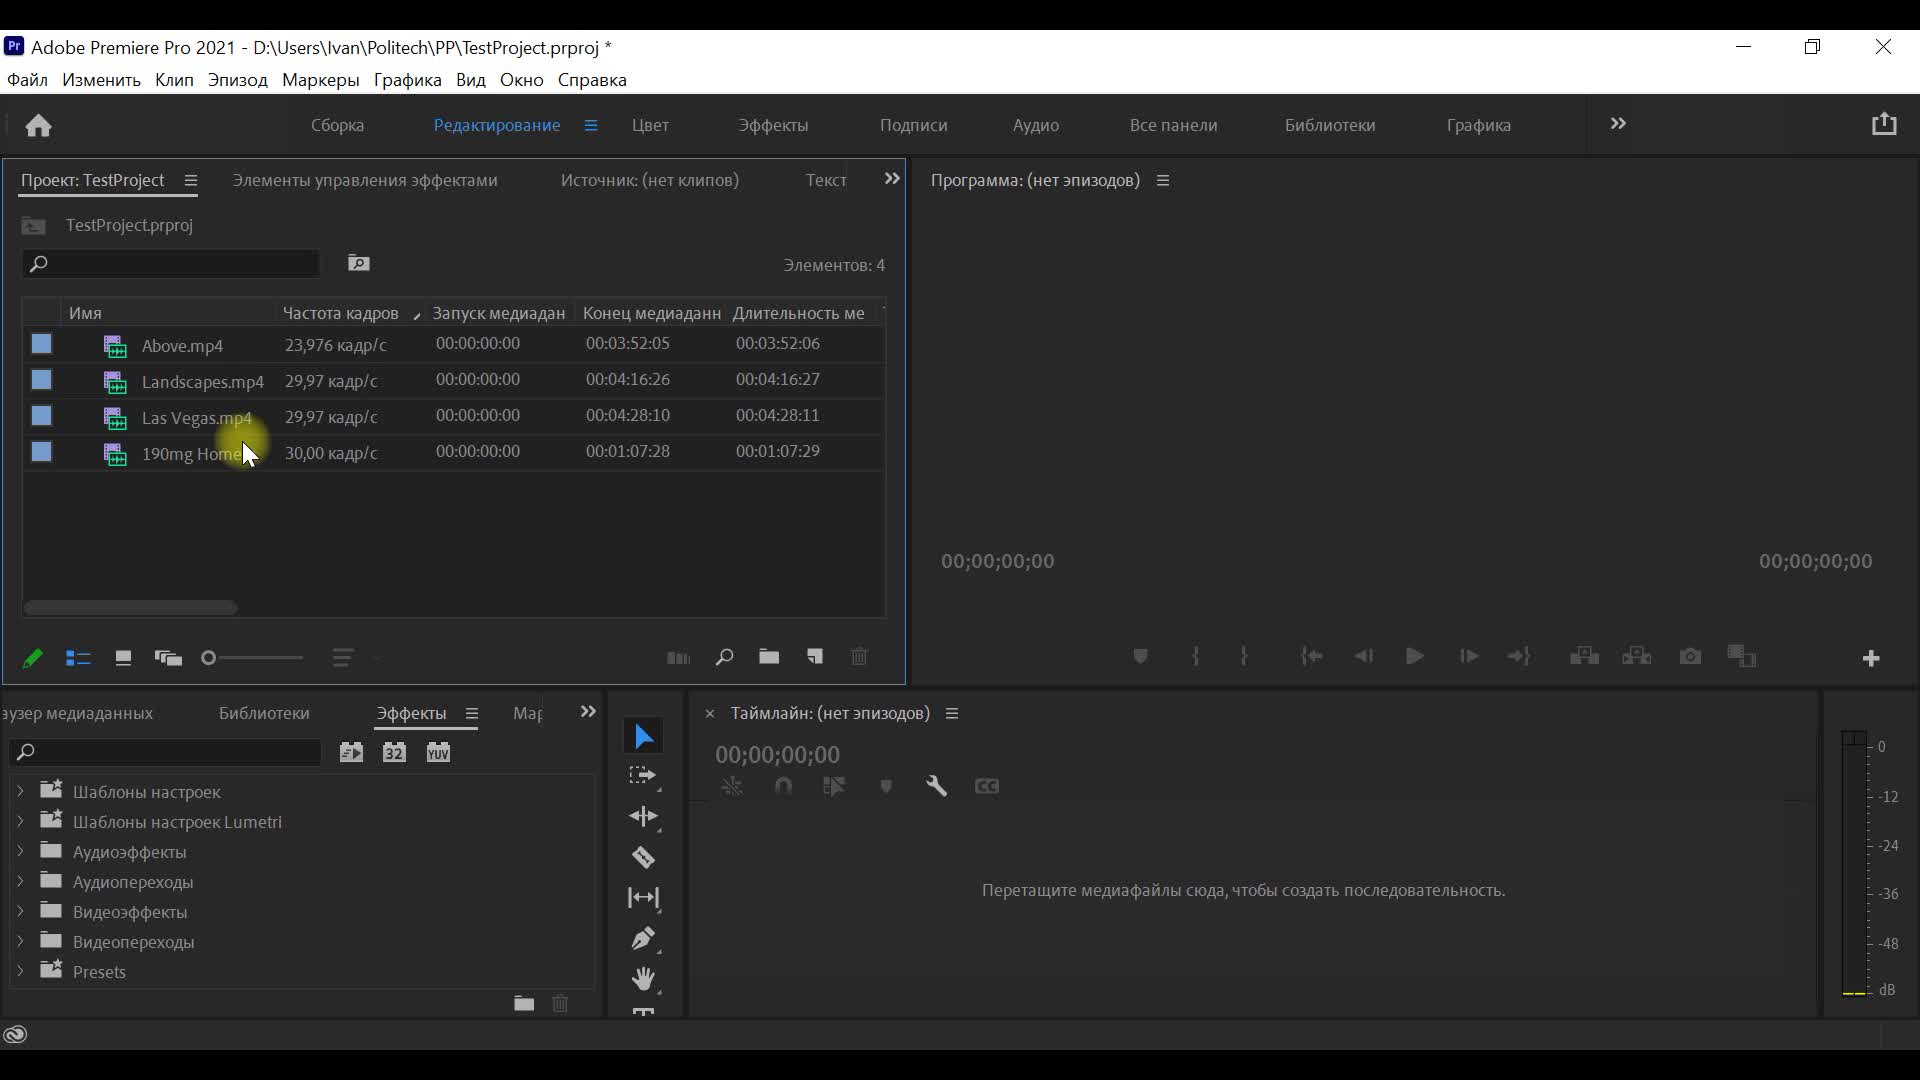
Task: Toggle the project writable pencil icon
Action: (32, 658)
